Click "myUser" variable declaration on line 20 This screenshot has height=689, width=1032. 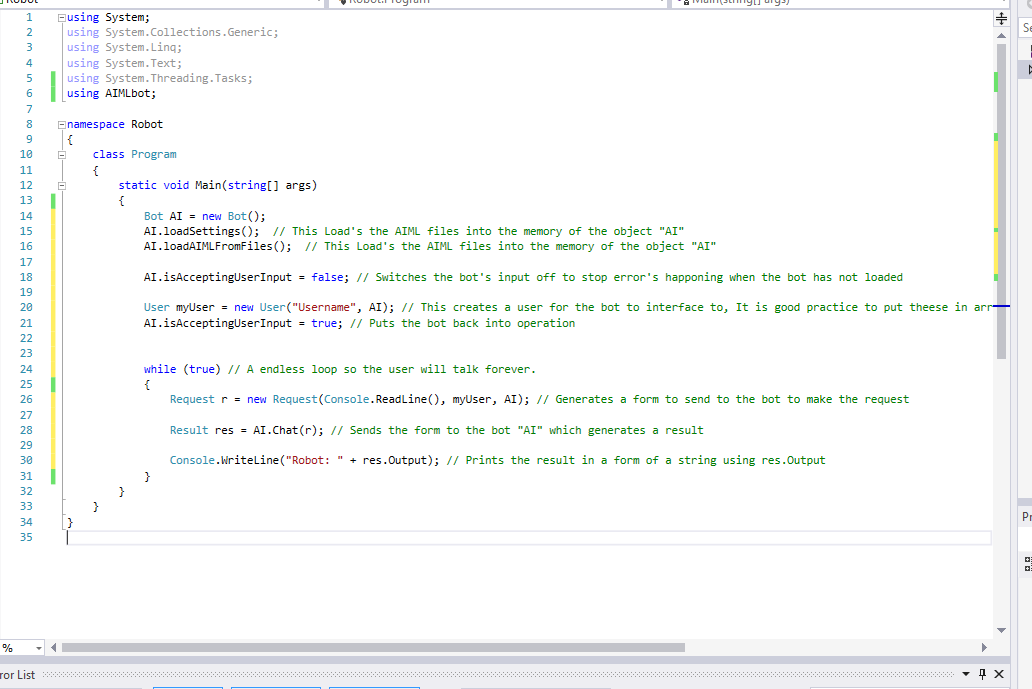point(195,307)
